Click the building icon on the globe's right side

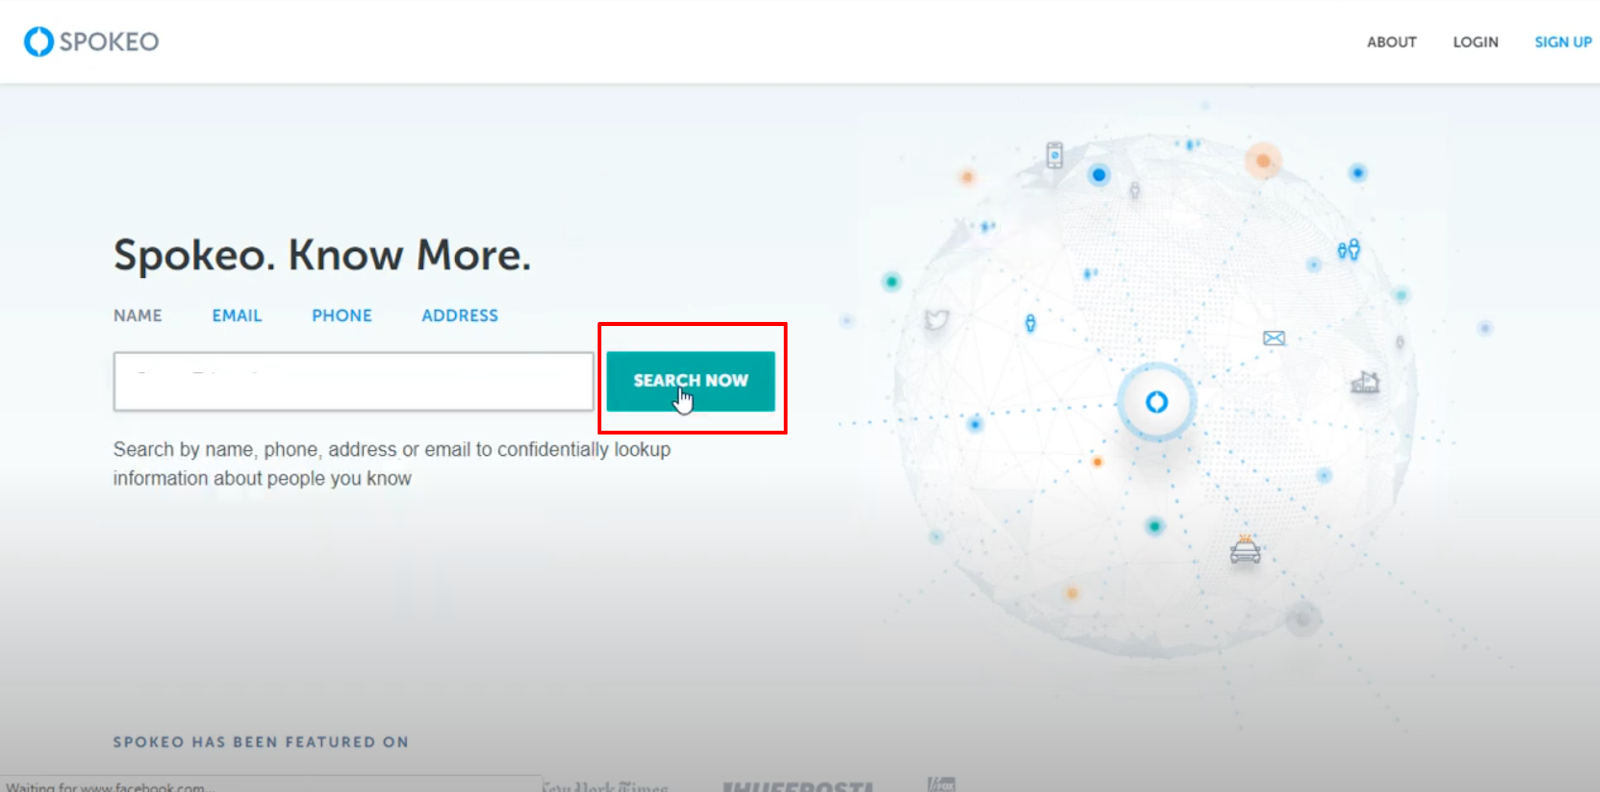pyautogui.click(x=1365, y=381)
